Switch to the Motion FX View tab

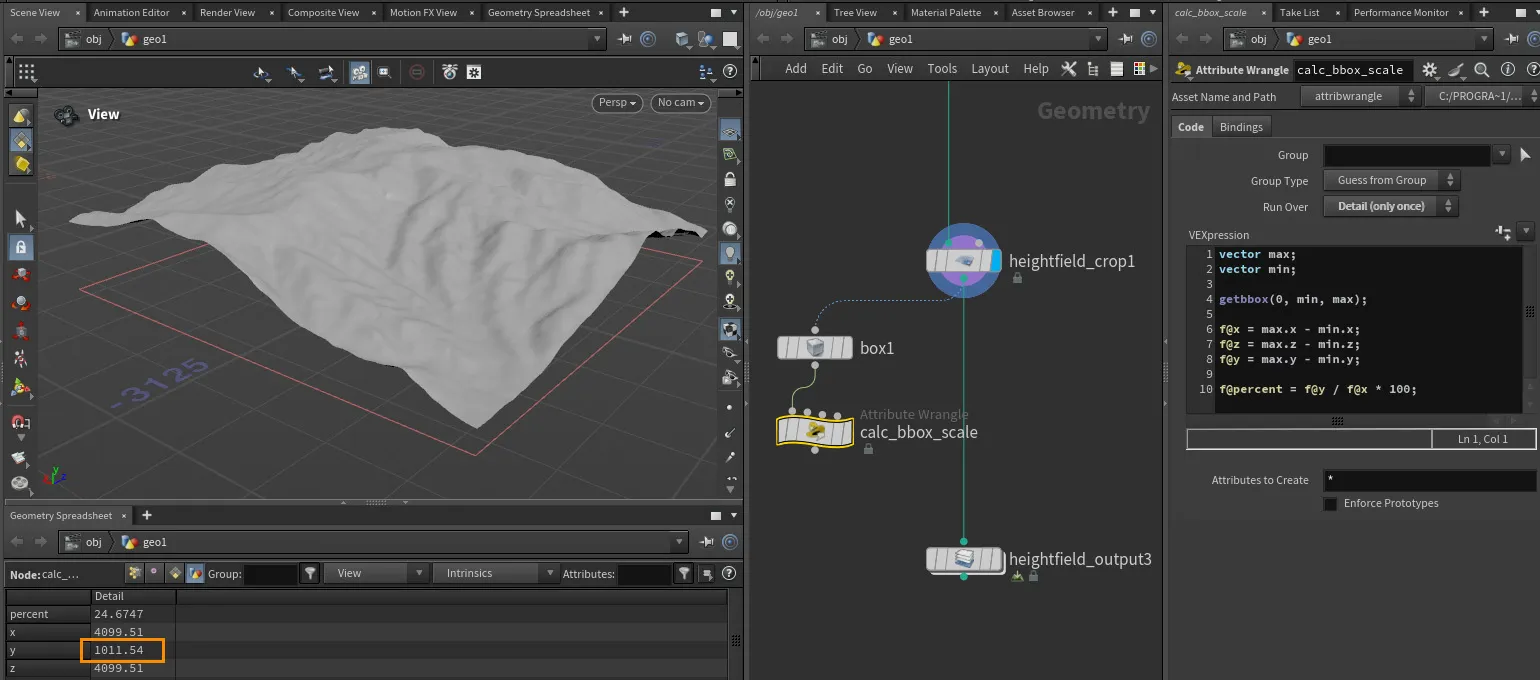(423, 12)
